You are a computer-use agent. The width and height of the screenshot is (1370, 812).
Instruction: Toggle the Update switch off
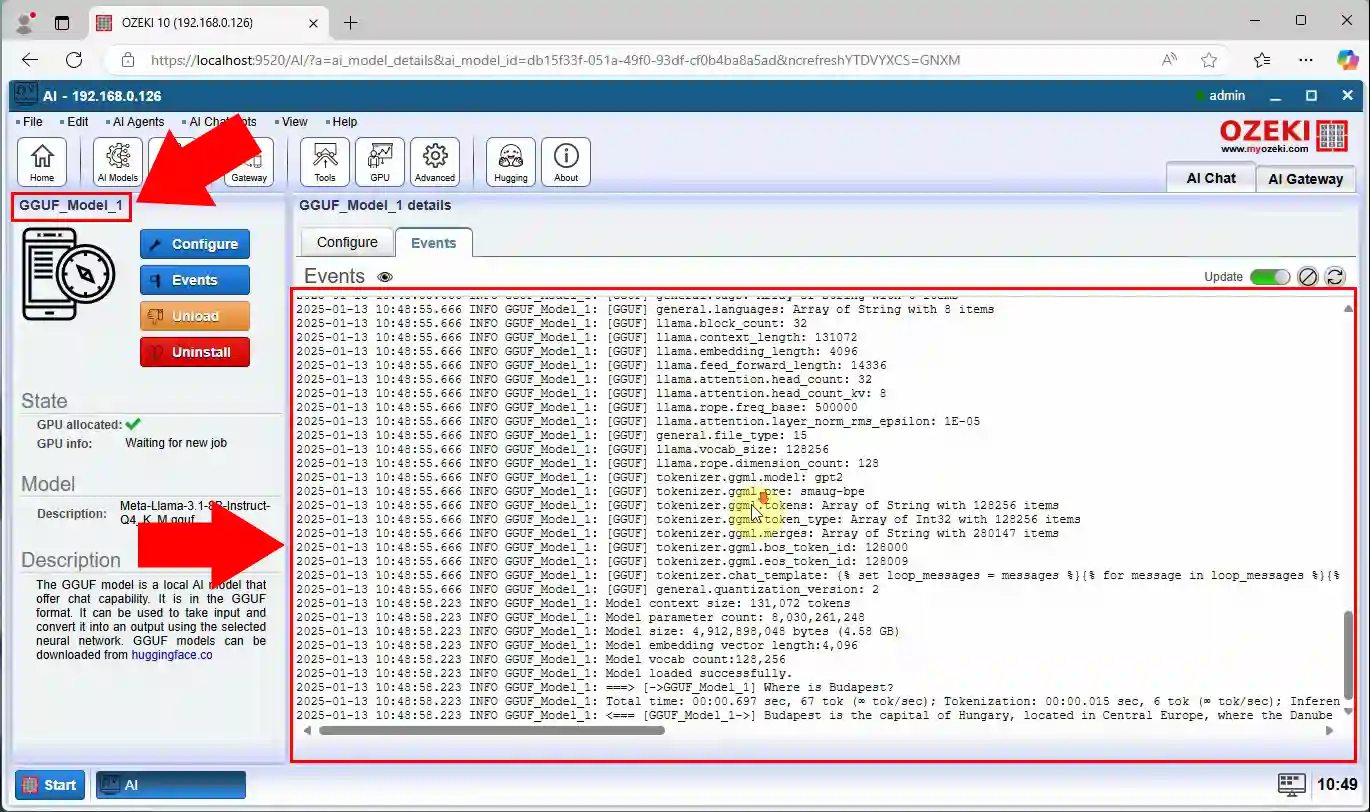(x=1270, y=277)
